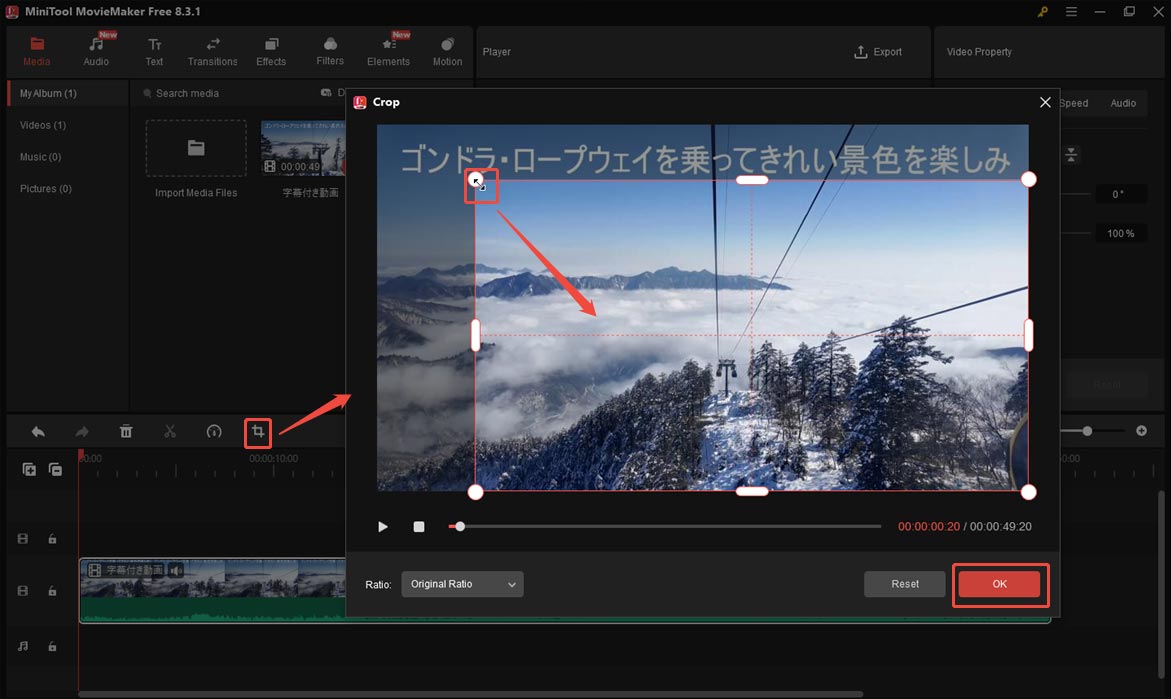Toggle lock on track containing video clip
Screen dimensions: 1171x699
[52, 591]
